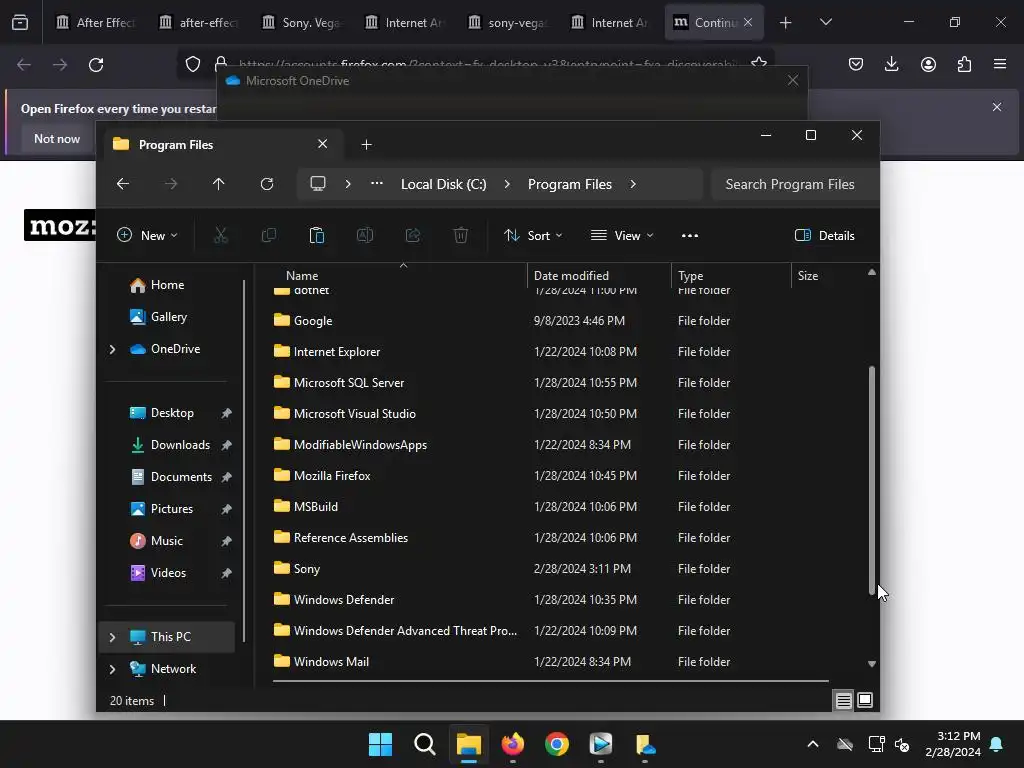
Task: Click the Copy icon in Explorer toolbar
Action: (268, 236)
